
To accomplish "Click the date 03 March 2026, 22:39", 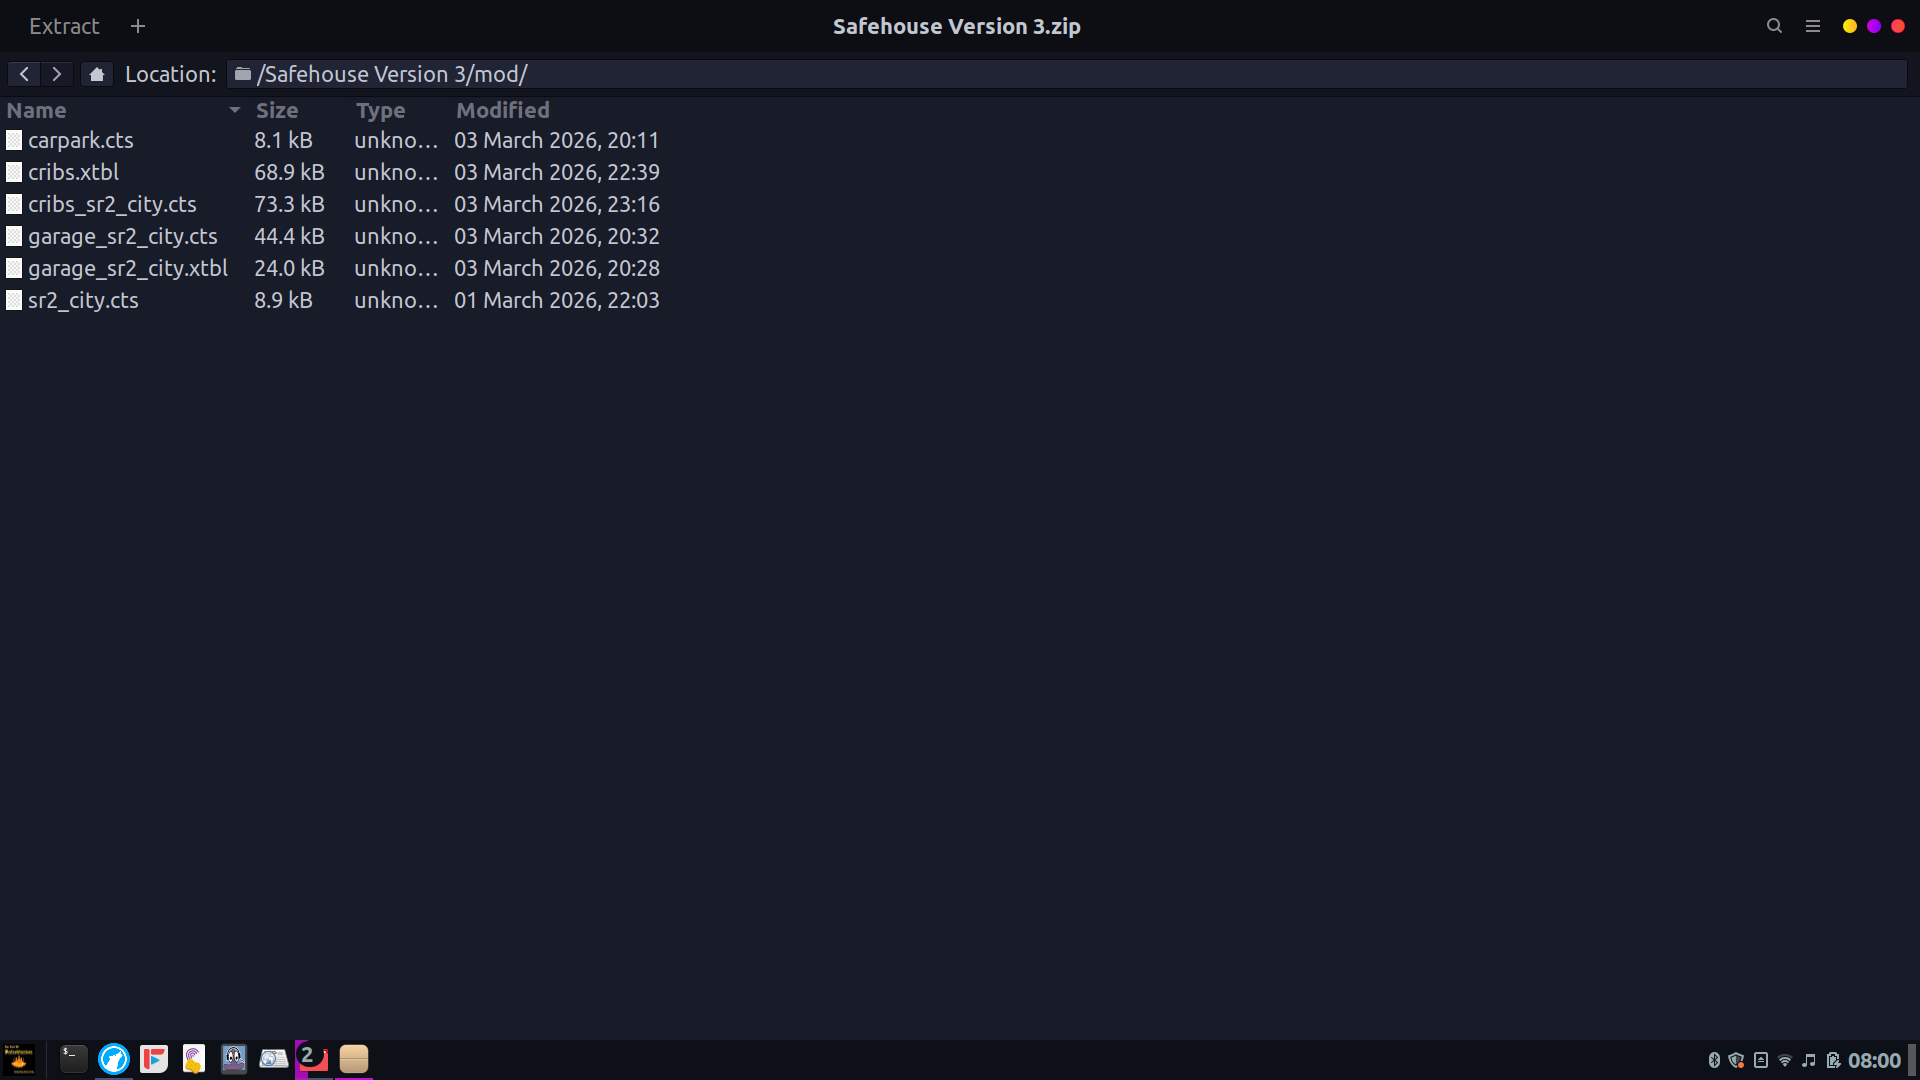I will 557,172.
